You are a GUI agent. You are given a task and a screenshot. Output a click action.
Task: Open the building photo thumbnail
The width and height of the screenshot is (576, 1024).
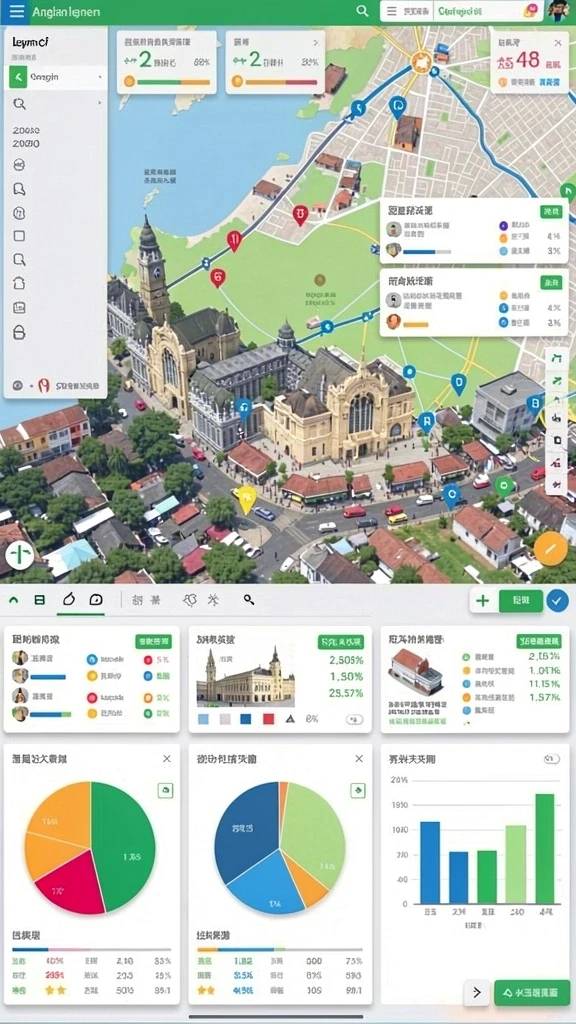click(246, 677)
